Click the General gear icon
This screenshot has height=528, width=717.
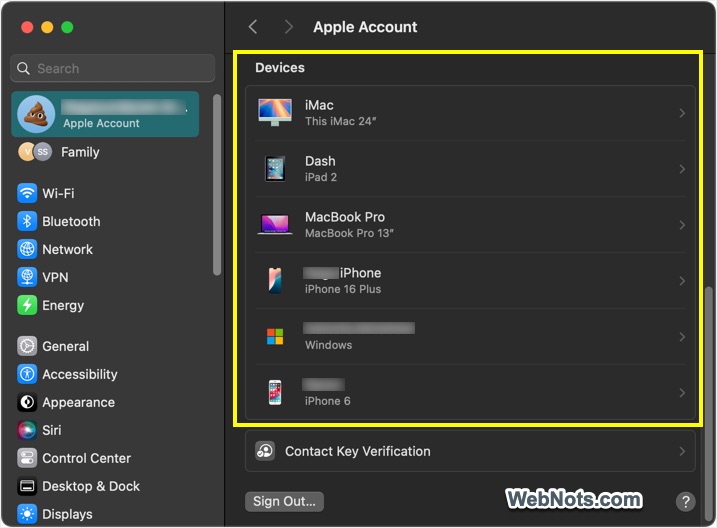coord(27,346)
